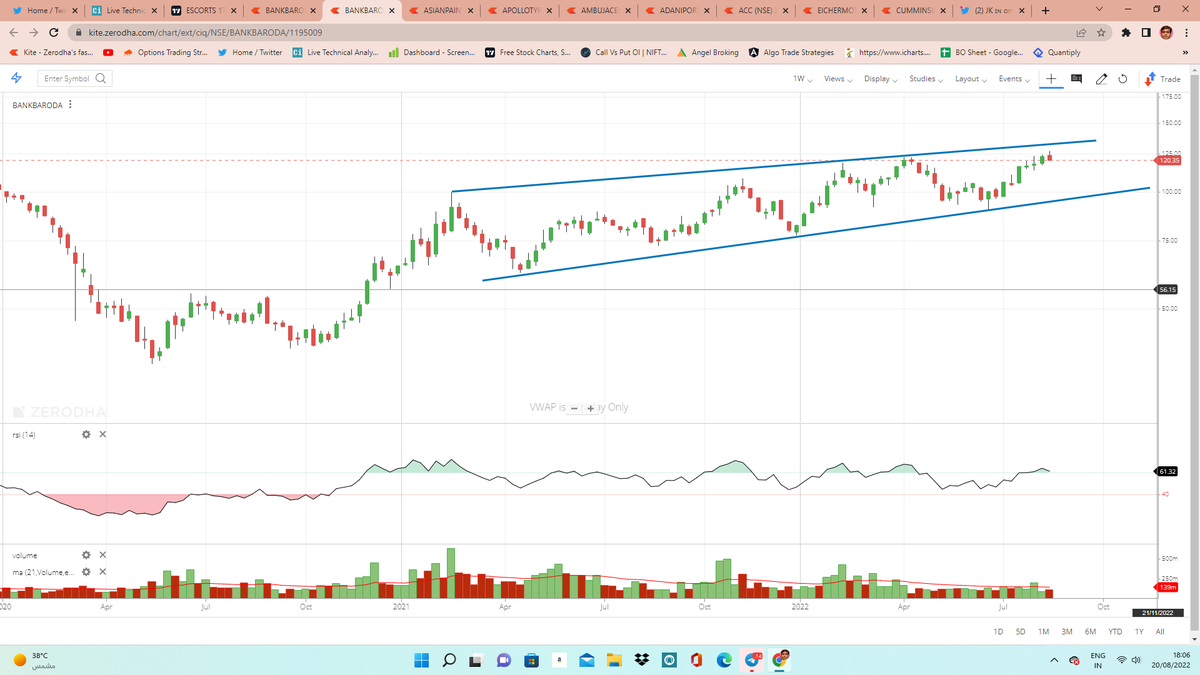Click the Kite lightning bolt logo icon
The height and width of the screenshot is (675, 1200).
pos(17,78)
